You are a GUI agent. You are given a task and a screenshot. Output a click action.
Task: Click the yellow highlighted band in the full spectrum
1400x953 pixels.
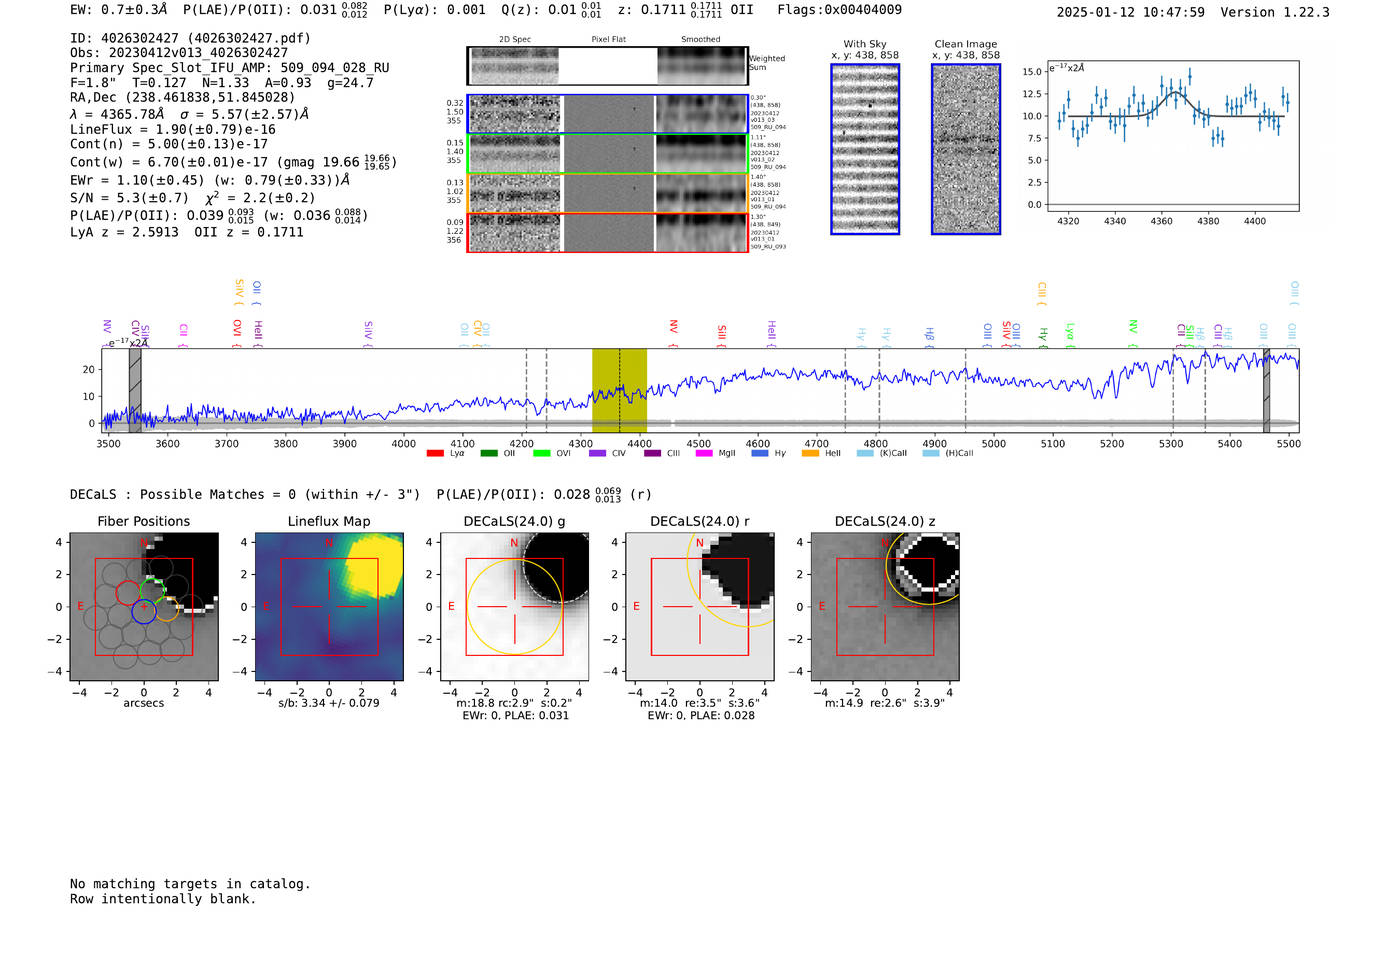click(619, 390)
